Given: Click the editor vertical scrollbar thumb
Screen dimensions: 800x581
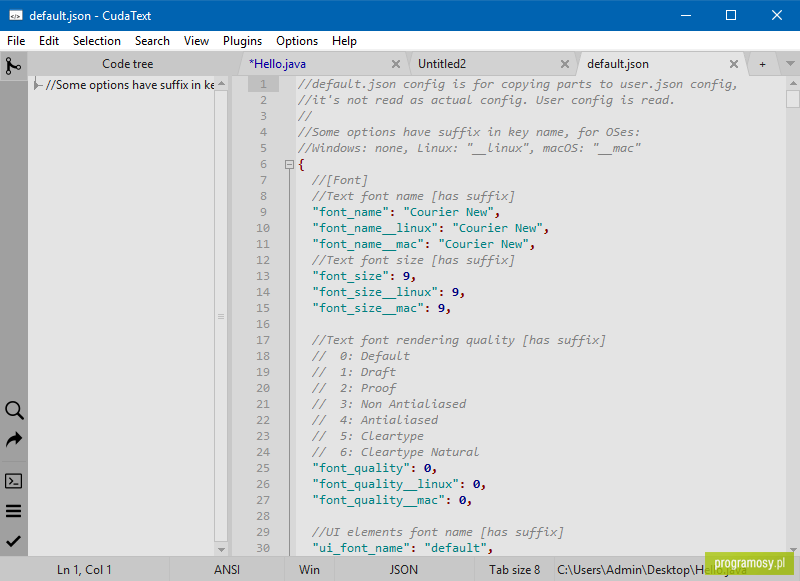Looking at the screenshot, I should coord(793,99).
